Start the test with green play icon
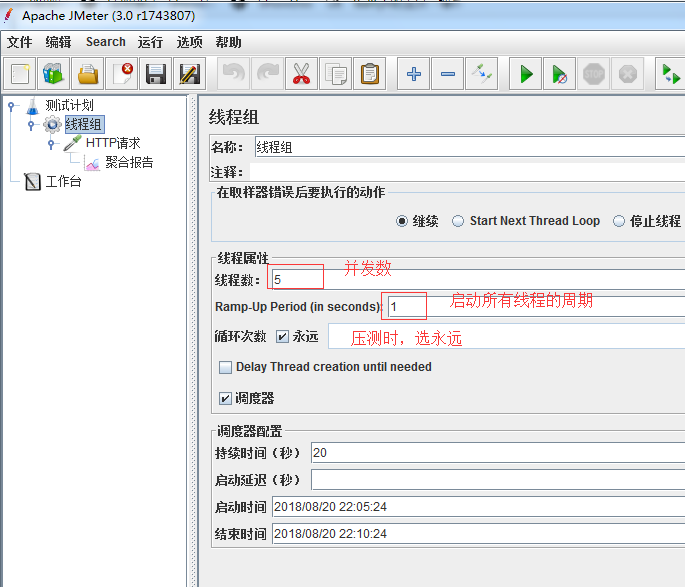The width and height of the screenshot is (685, 587). (x=526, y=74)
